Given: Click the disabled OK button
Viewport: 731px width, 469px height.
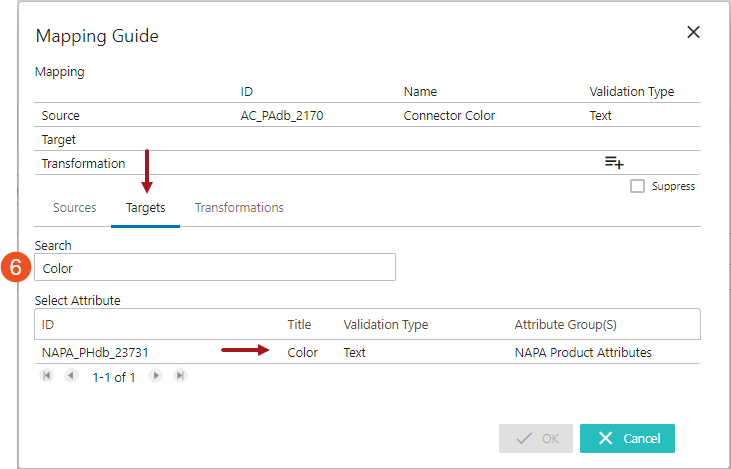Looking at the screenshot, I should (536, 438).
